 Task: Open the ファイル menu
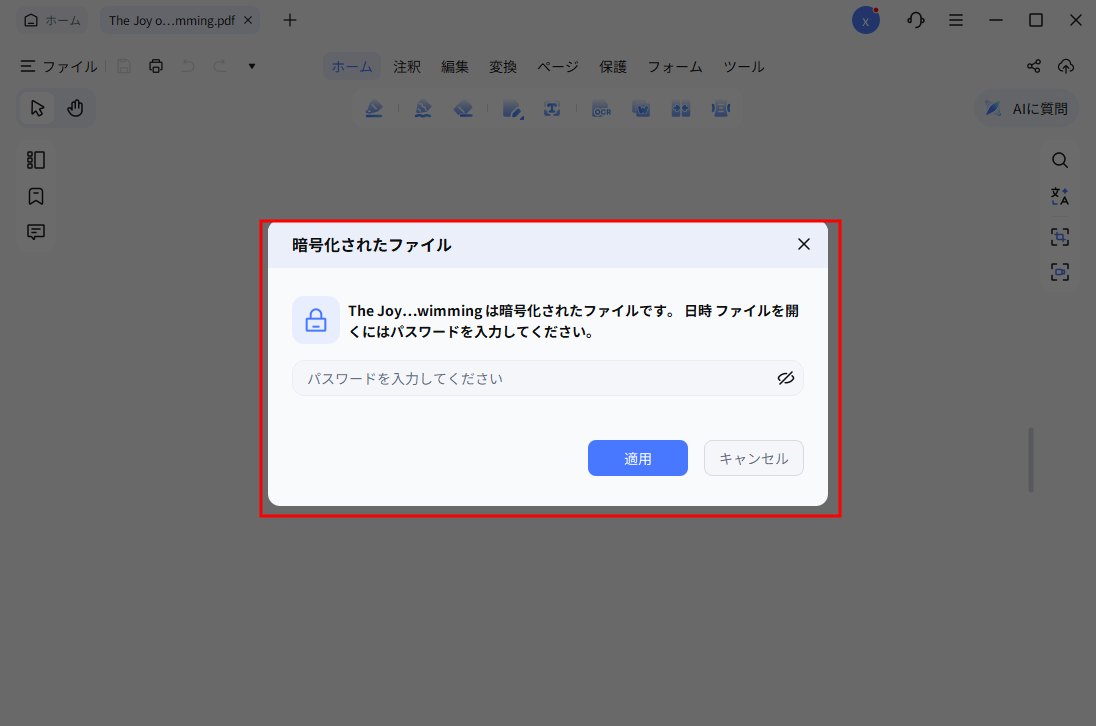coord(58,66)
